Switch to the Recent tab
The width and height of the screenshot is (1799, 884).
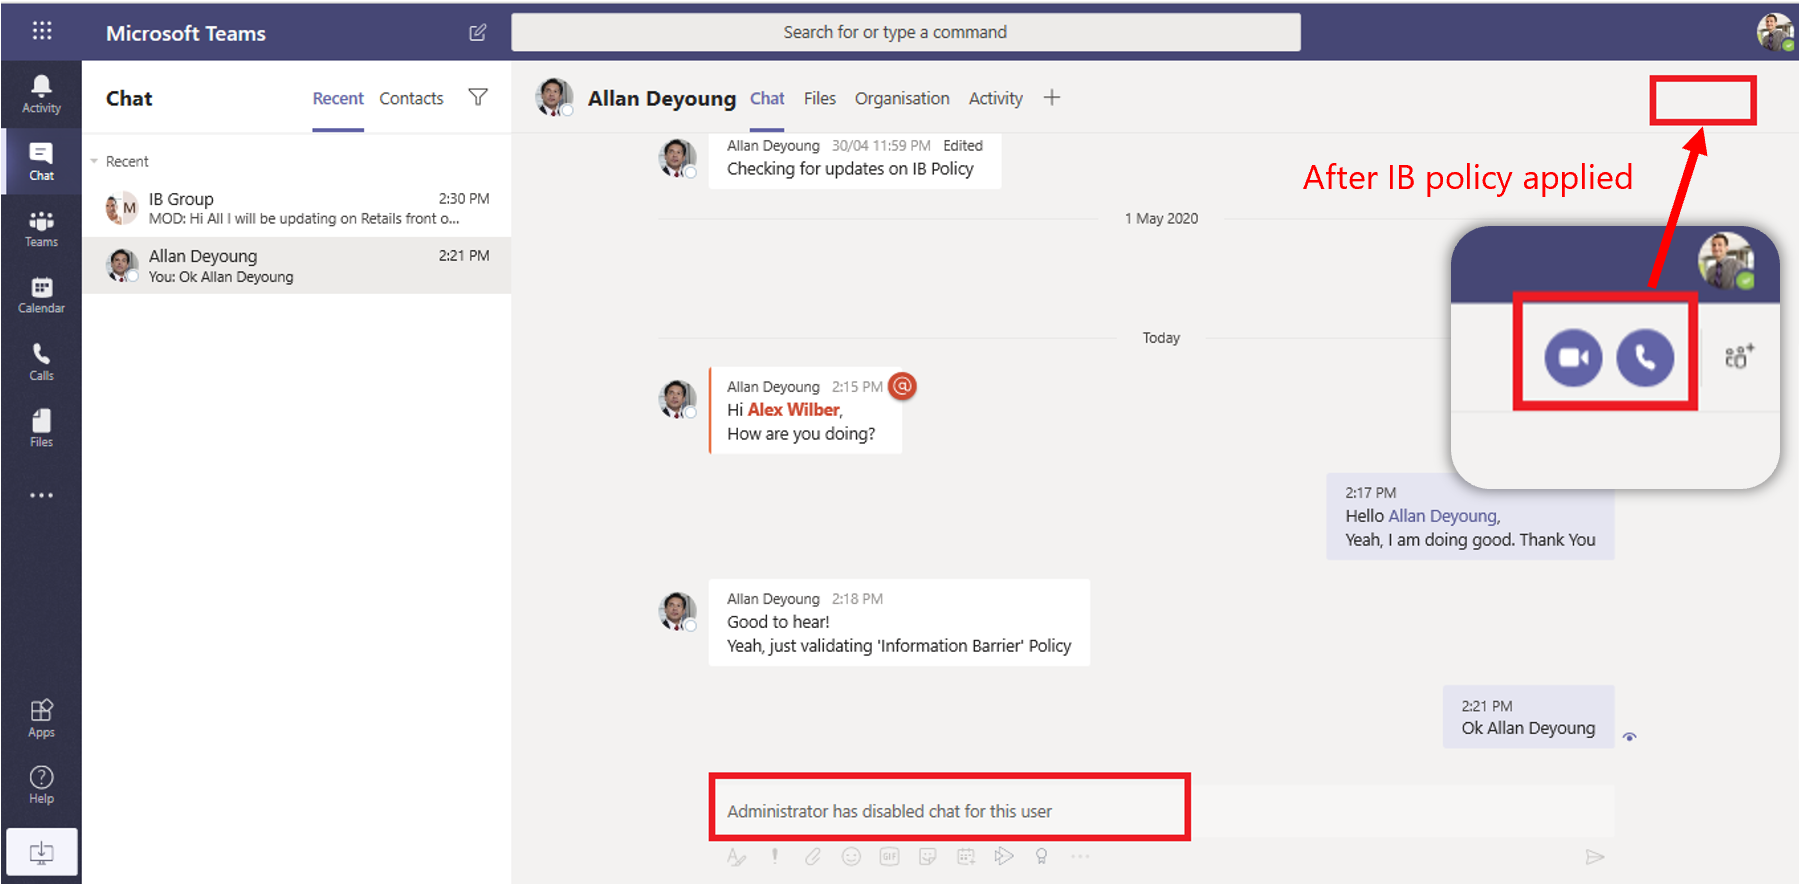click(338, 98)
